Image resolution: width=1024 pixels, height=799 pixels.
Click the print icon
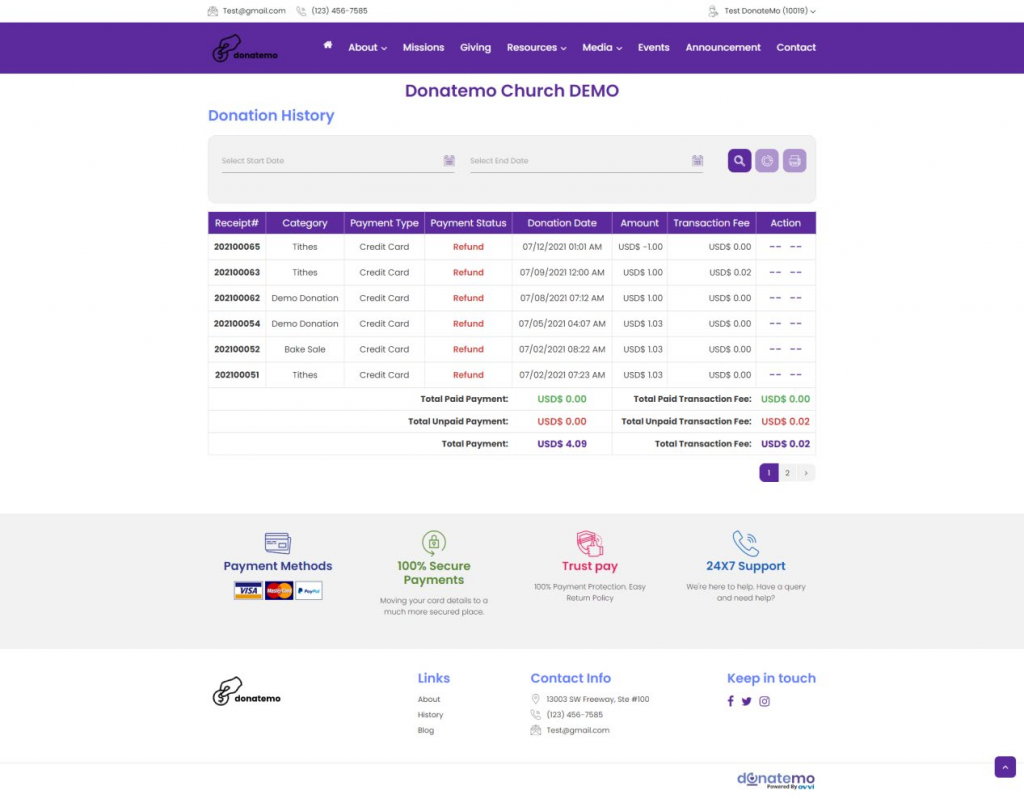[x=795, y=160]
